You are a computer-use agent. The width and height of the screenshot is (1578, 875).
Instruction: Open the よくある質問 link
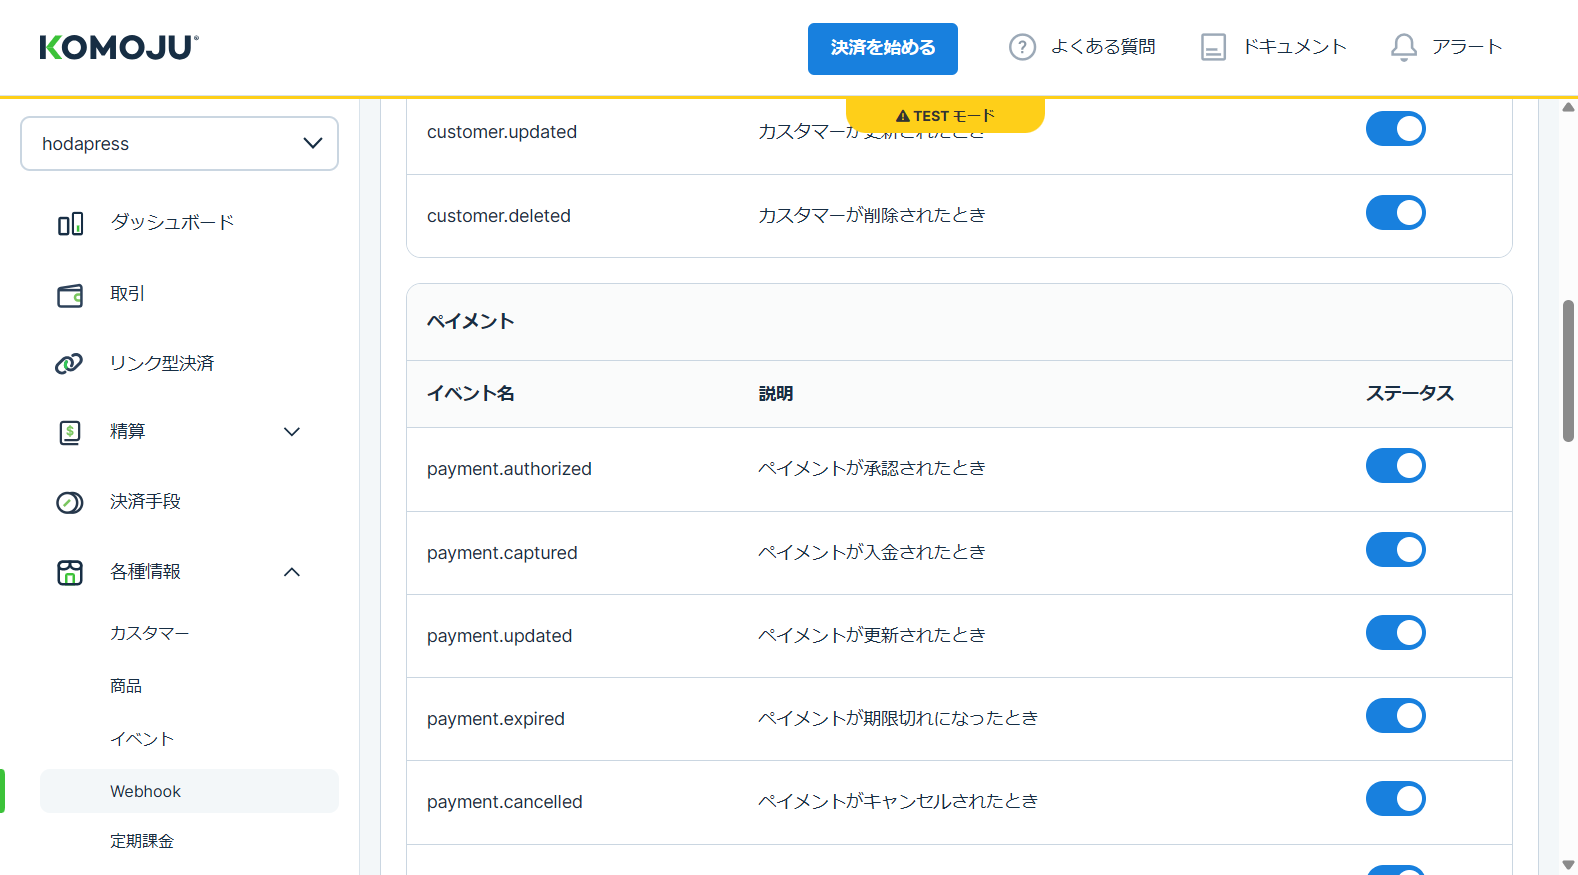(x=1103, y=47)
